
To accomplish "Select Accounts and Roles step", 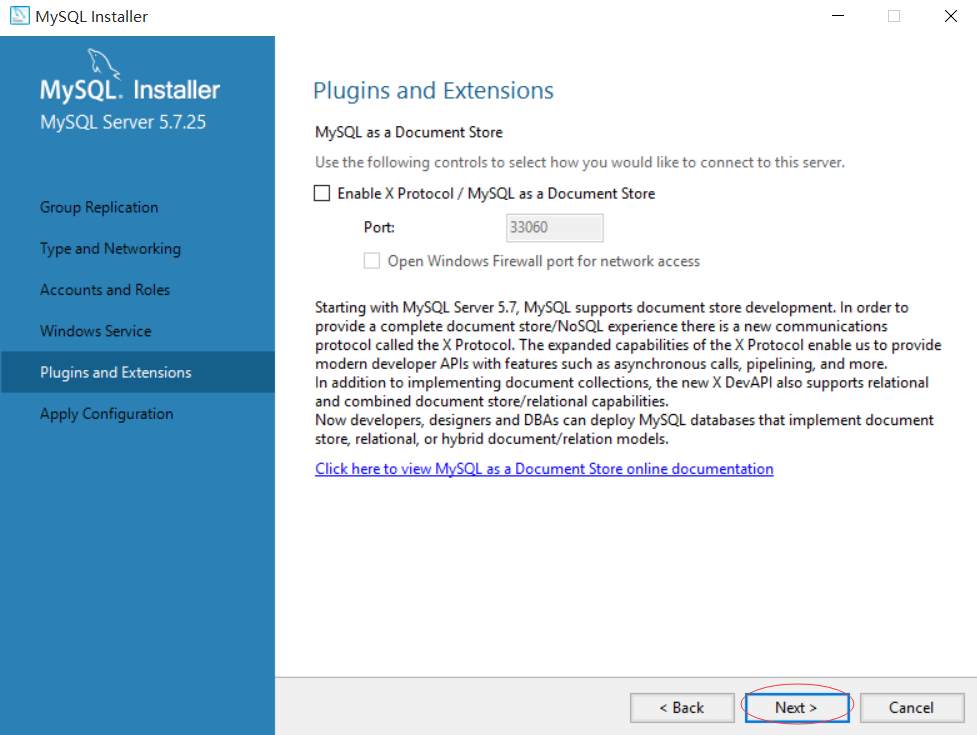I will pyautogui.click(x=105, y=290).
